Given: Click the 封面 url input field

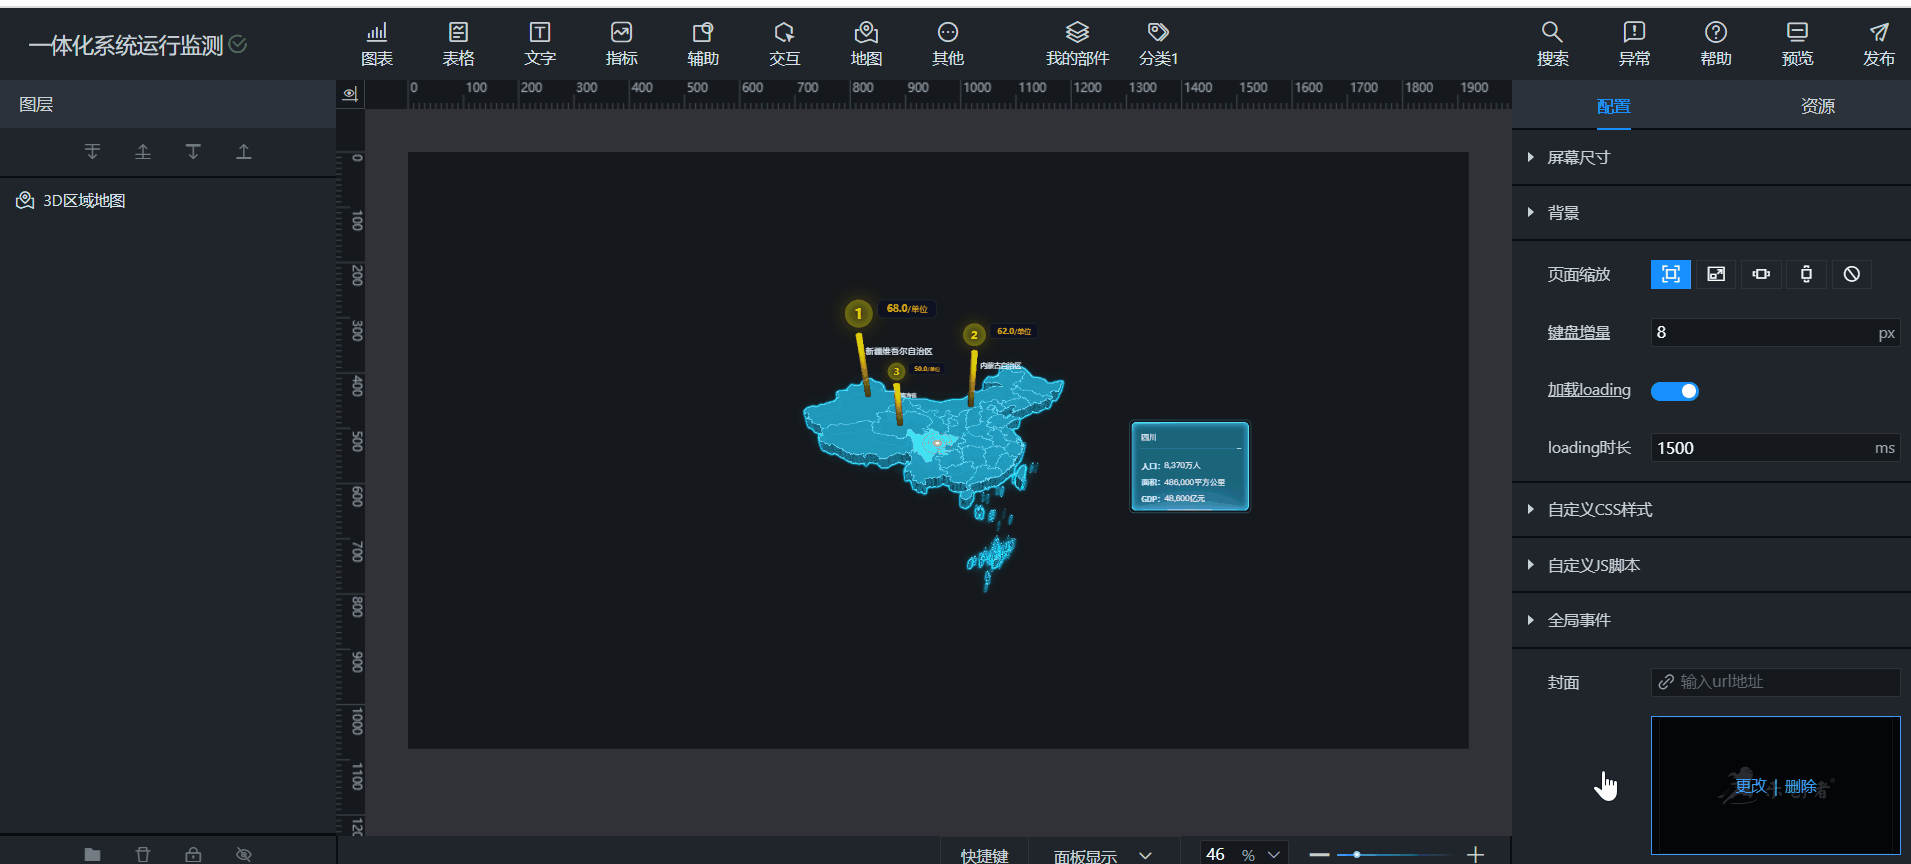Looking at the screenshot, I should [1775, 682].
